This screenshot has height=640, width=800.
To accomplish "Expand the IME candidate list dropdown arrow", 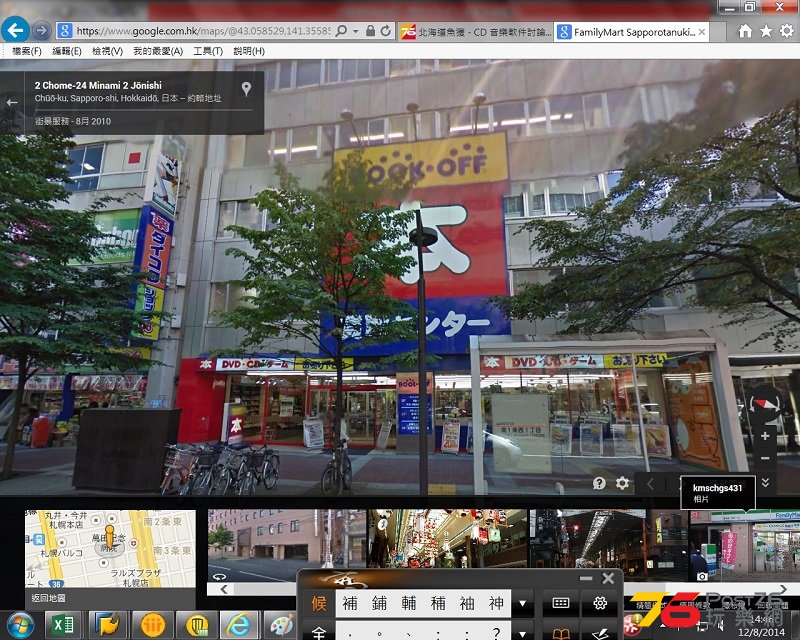I will [522, 603].
